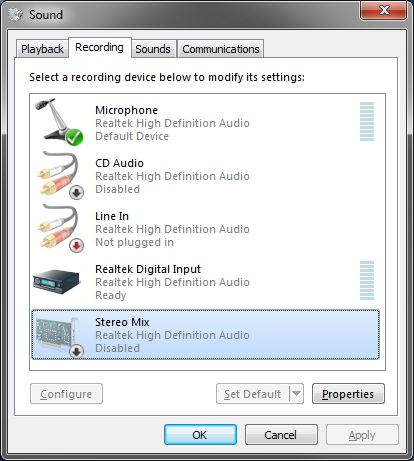Image resolution: width=414 pixels, height=461 pixels.
Task: Click the Properties button
Action: pos(348,394)
